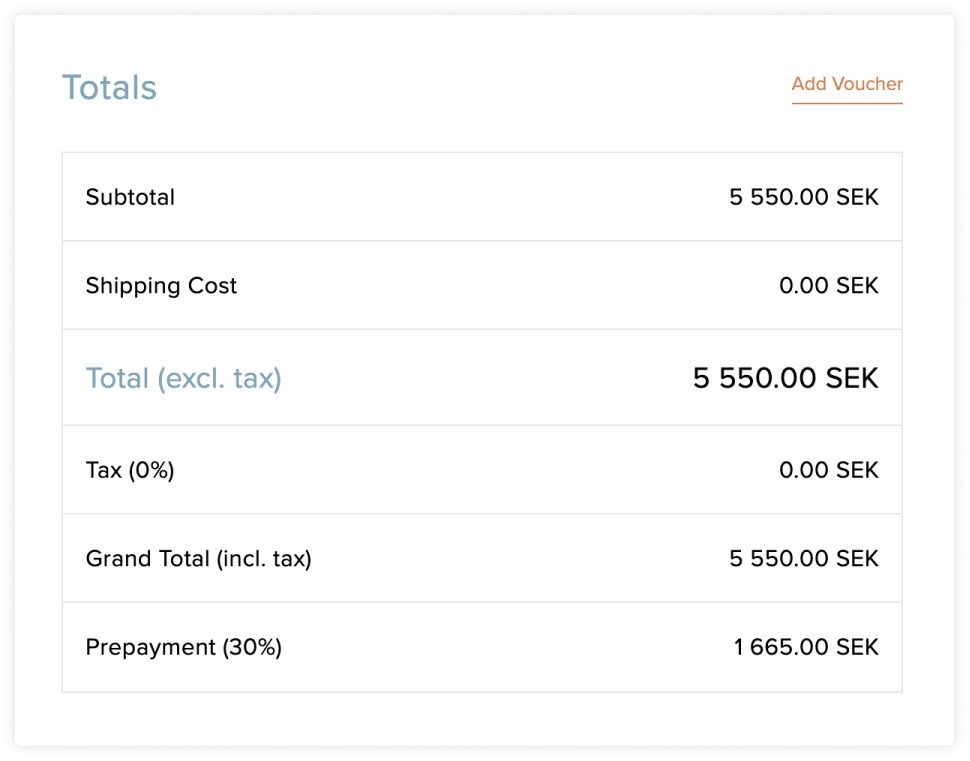Select the Totals heading
Screen dimensions: 970x761
point(109,87)
